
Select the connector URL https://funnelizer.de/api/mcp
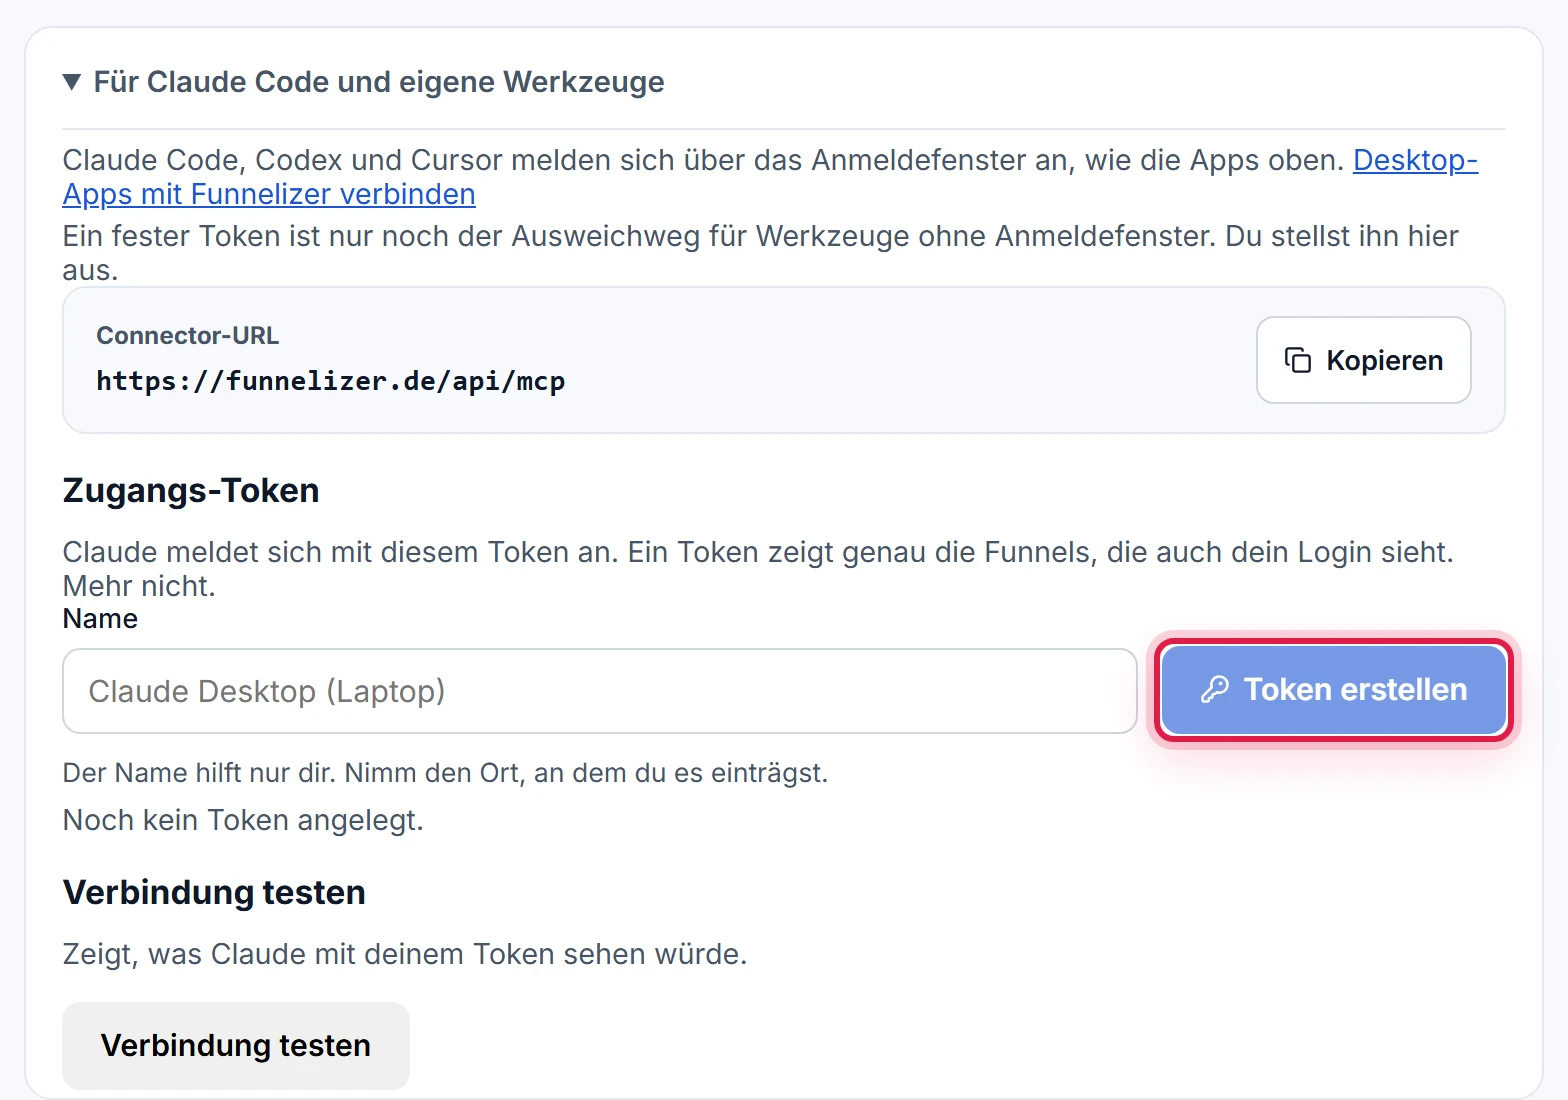tap(330, 381)
